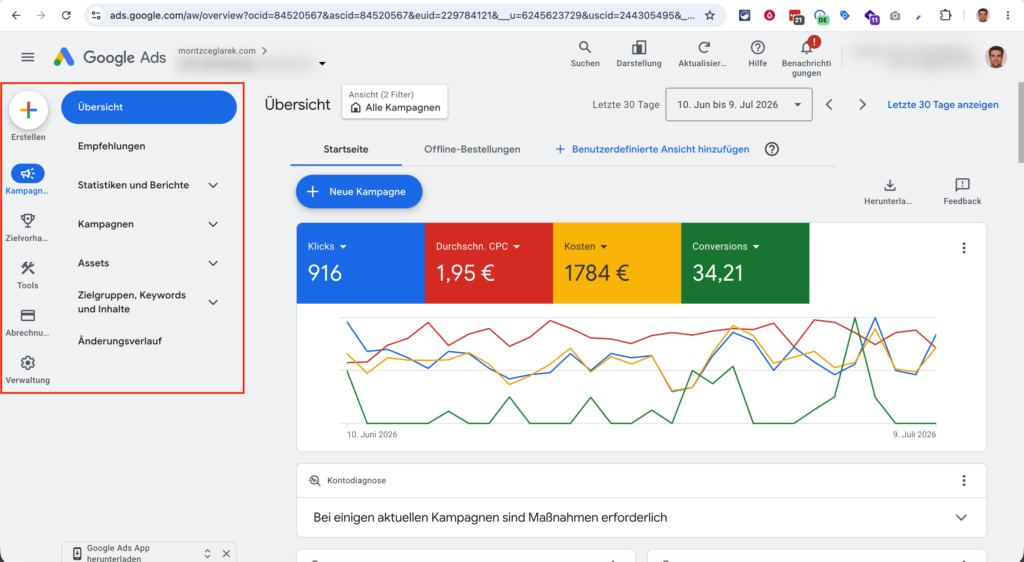Viewport: 1024px width, 562px height.
Task: Open the Kosten metric dropdown
Action: coord(603,247)
